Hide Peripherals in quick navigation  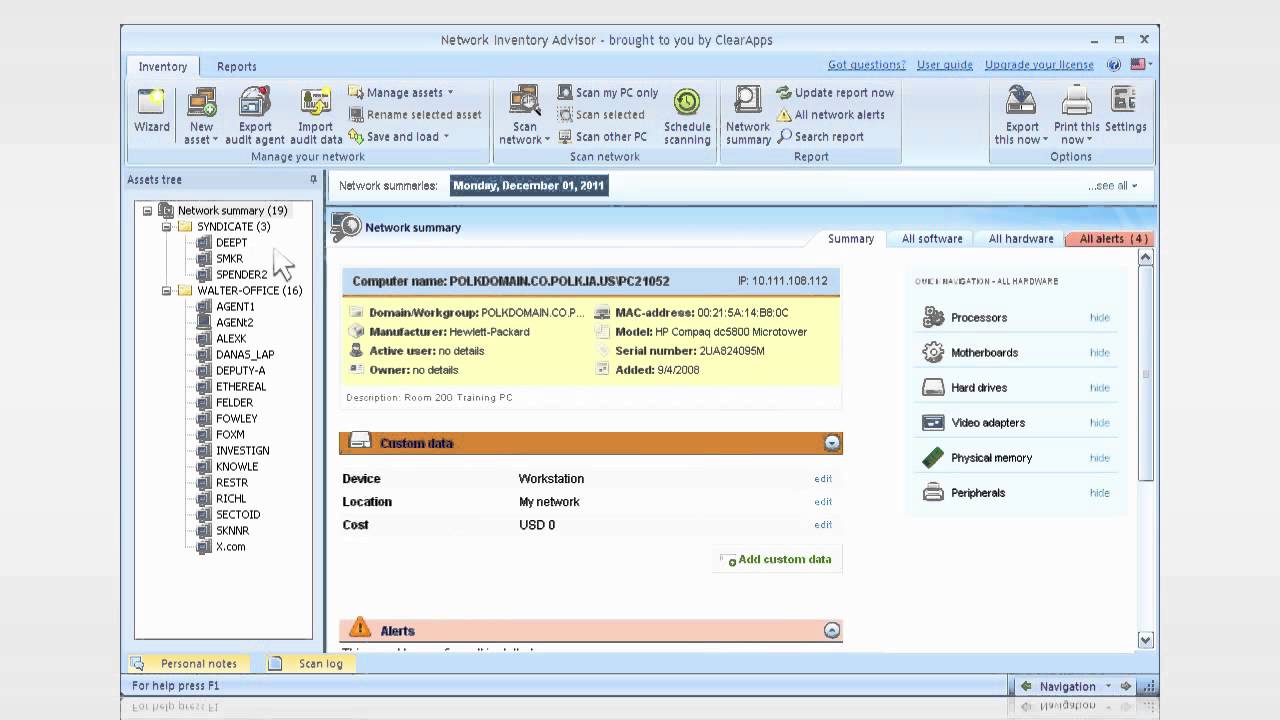[x=1100, y=492]
